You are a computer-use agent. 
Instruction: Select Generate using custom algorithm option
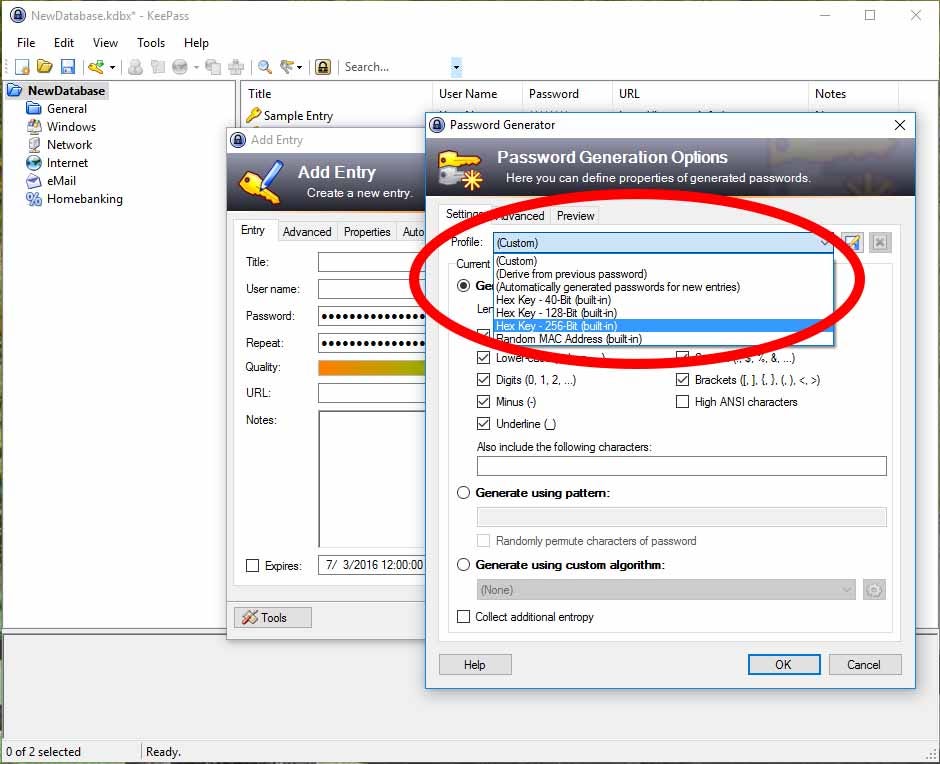pos(463,565)
